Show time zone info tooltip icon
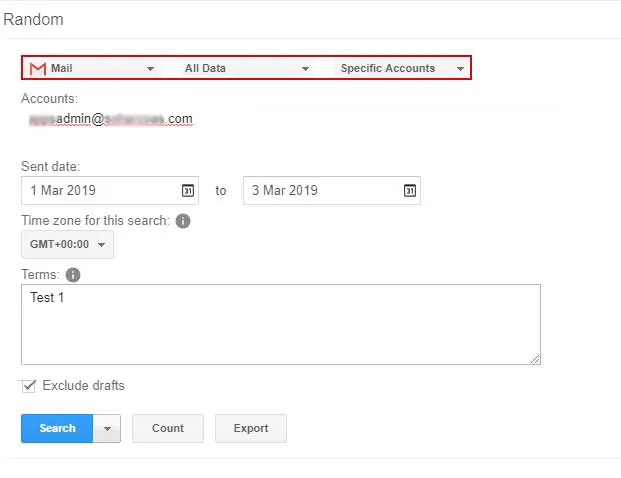This screenshot has height=478, width=621. [x=183, y=221]
